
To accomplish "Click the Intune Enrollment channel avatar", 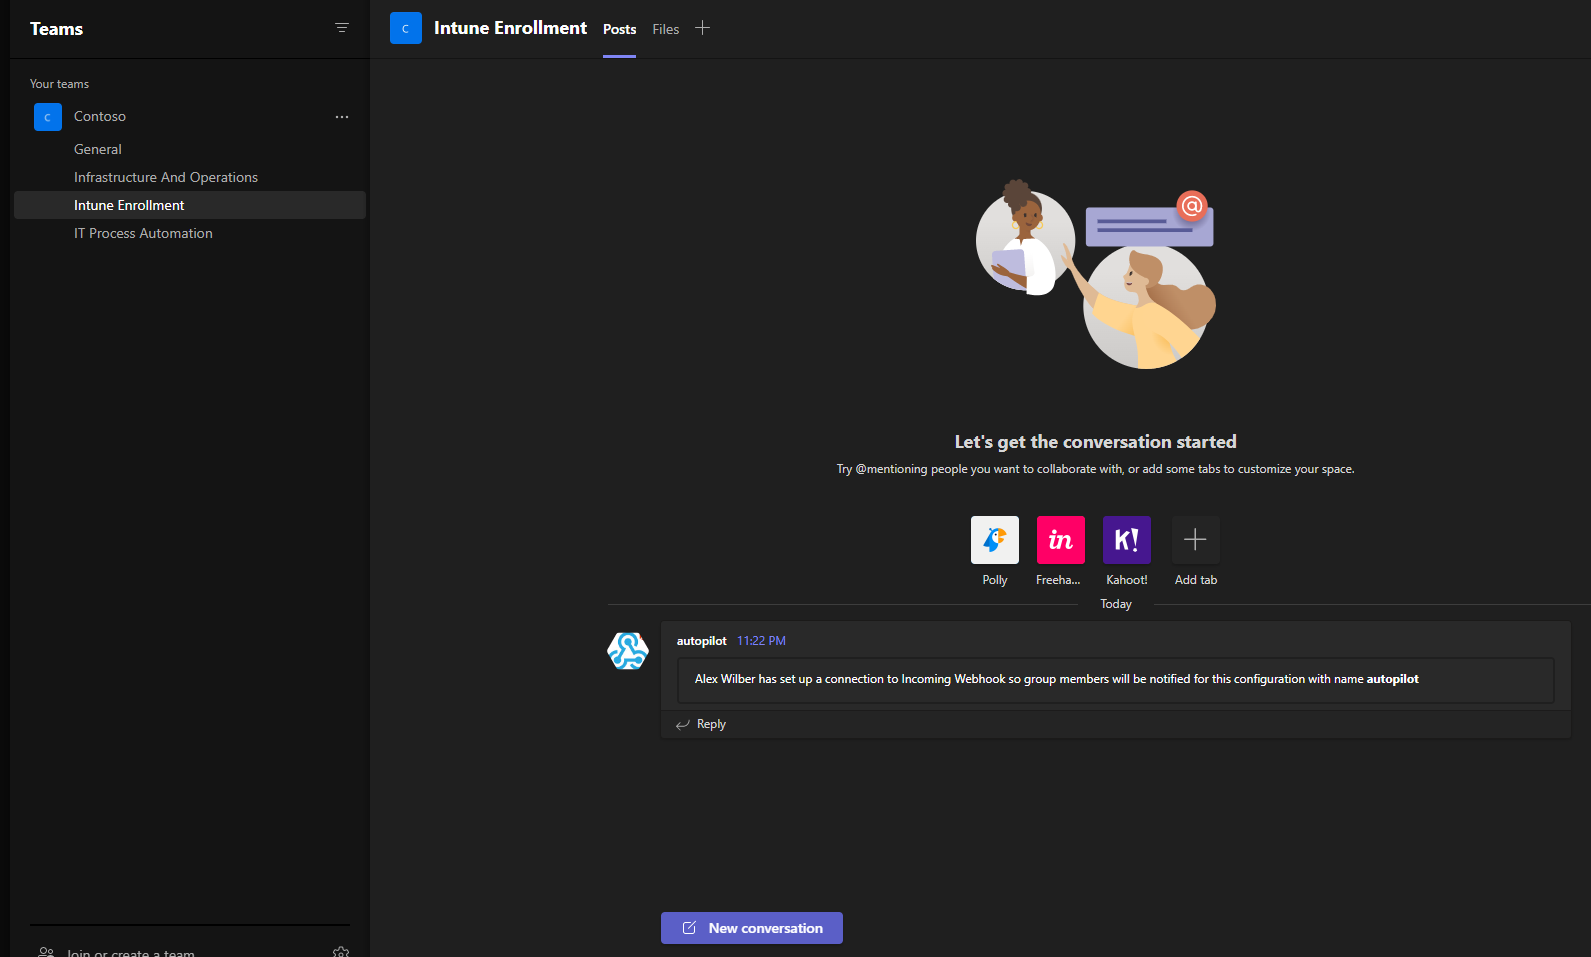I will coord(406,28).
